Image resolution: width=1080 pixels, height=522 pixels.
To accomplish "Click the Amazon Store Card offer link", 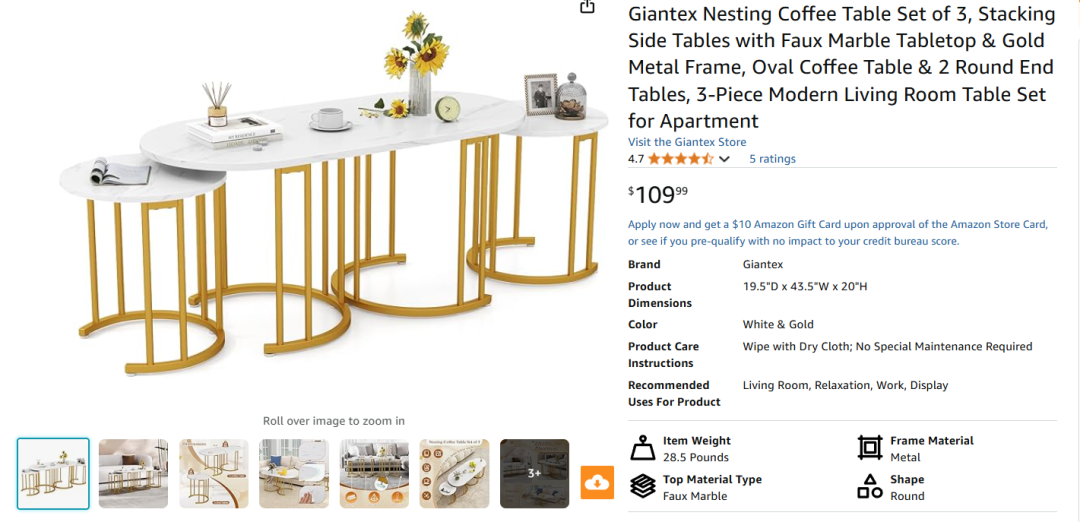I will (838, 232).
